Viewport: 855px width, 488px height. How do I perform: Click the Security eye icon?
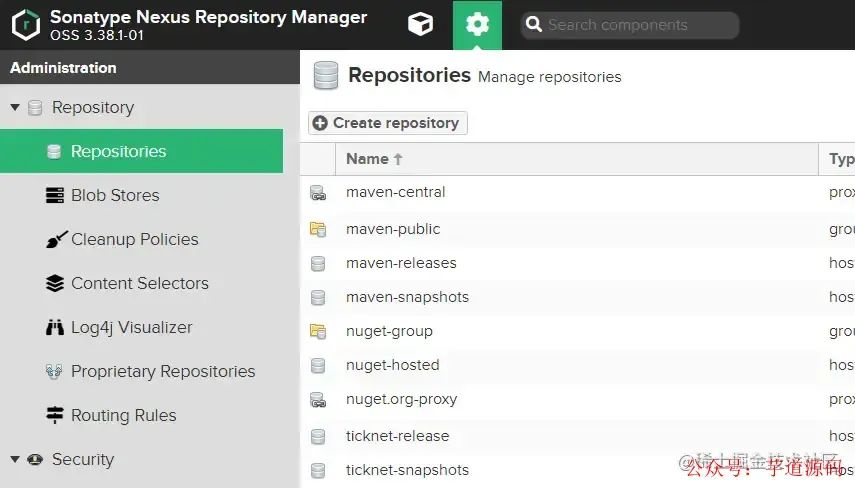(x=35, y=459)
